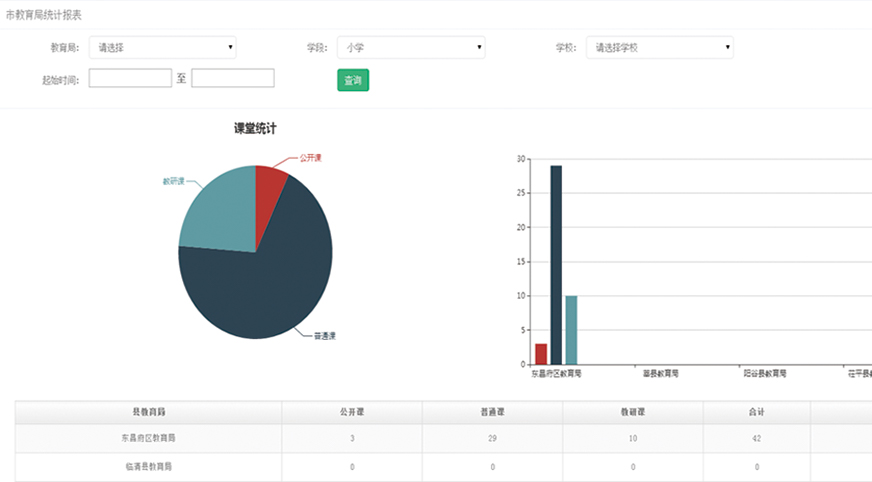872x482 pixels.
Task: Click the 教研课 pie chart label
Action: [174, 181]
